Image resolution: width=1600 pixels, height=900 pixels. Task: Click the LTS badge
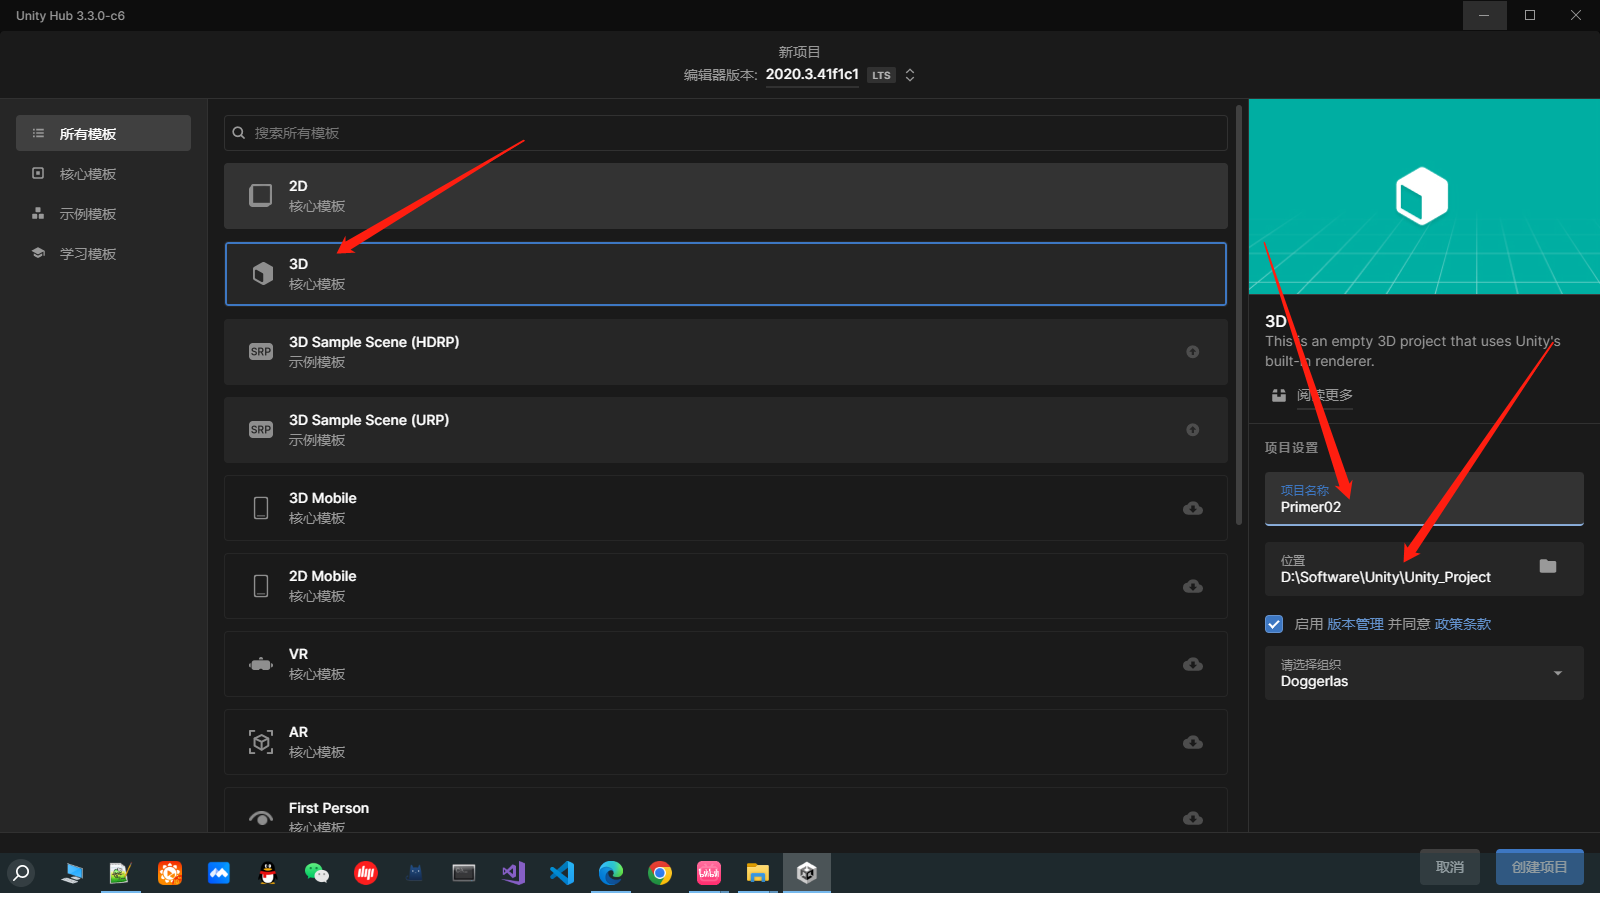(881, 75)
